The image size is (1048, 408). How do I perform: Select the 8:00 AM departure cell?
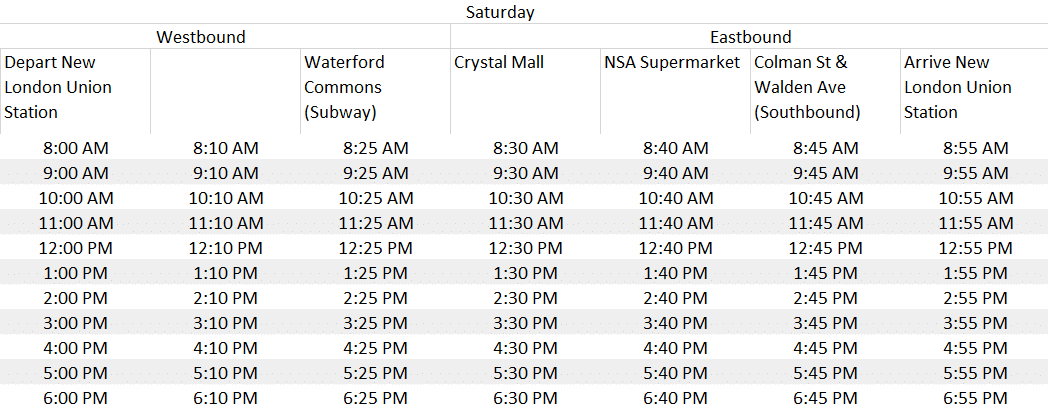coord(75,147)
